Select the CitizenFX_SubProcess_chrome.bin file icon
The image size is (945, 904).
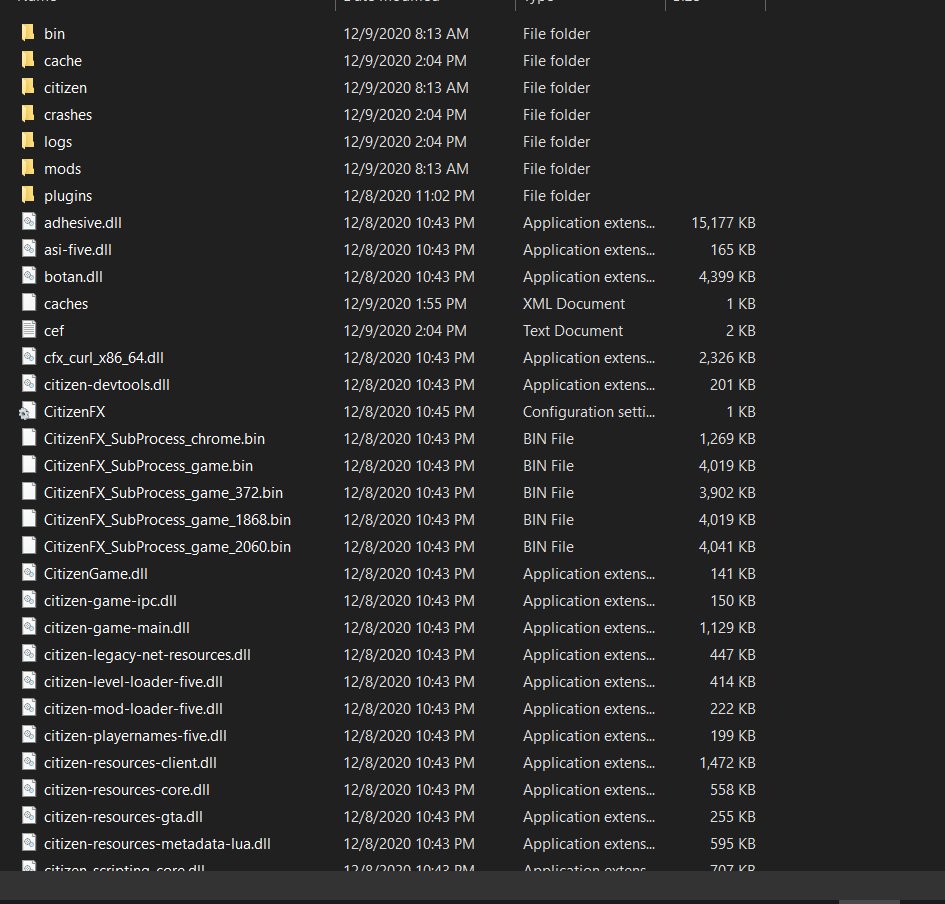(28, 438)
